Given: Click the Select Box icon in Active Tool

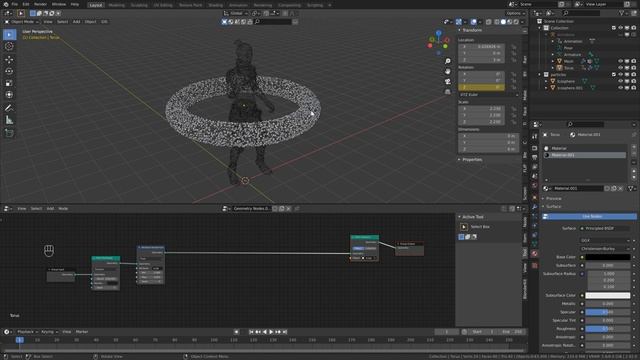Looking at the screenshot, I should click(464, 227).
